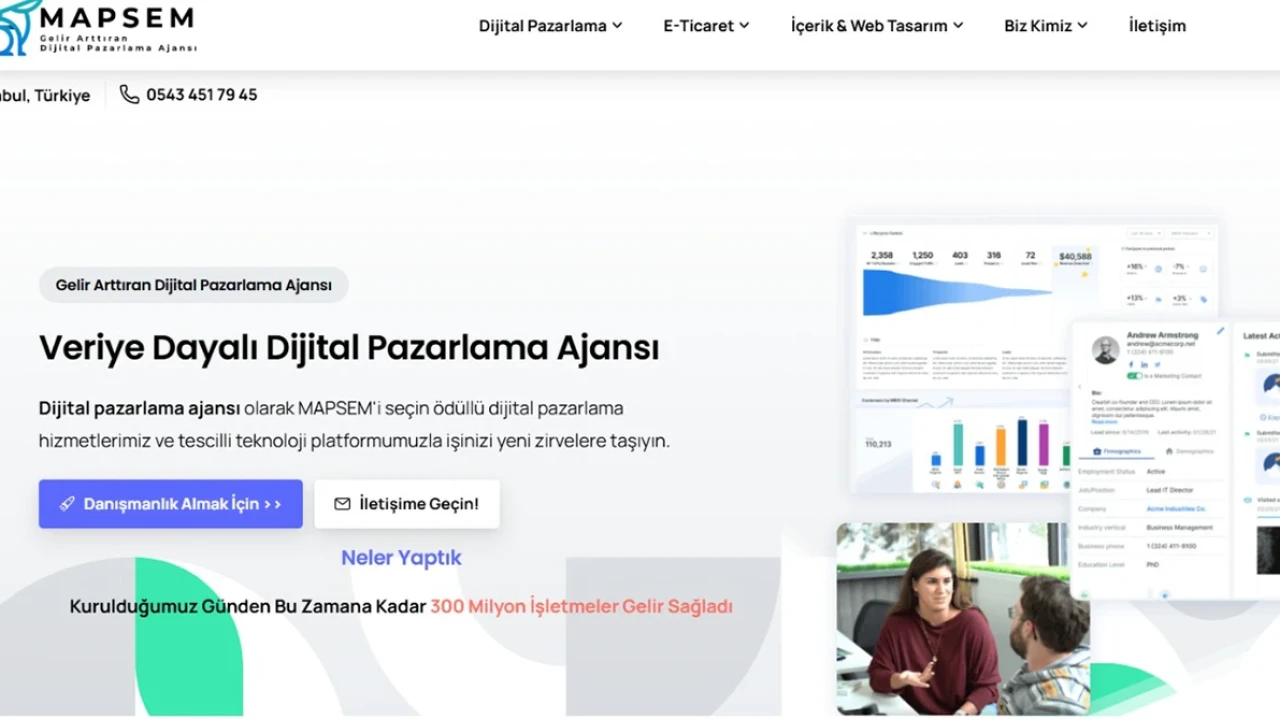1280x720 pixels.
Task: Expand the İçerik & Web Tasarım menu
Action: point(876,26)
